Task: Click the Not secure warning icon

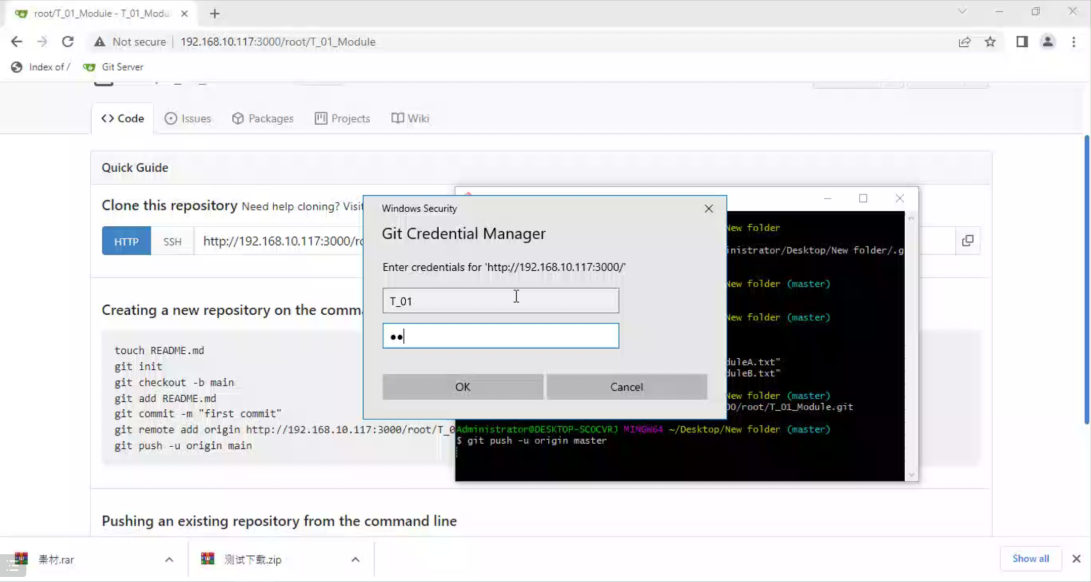Action: [x=99, y=42]
